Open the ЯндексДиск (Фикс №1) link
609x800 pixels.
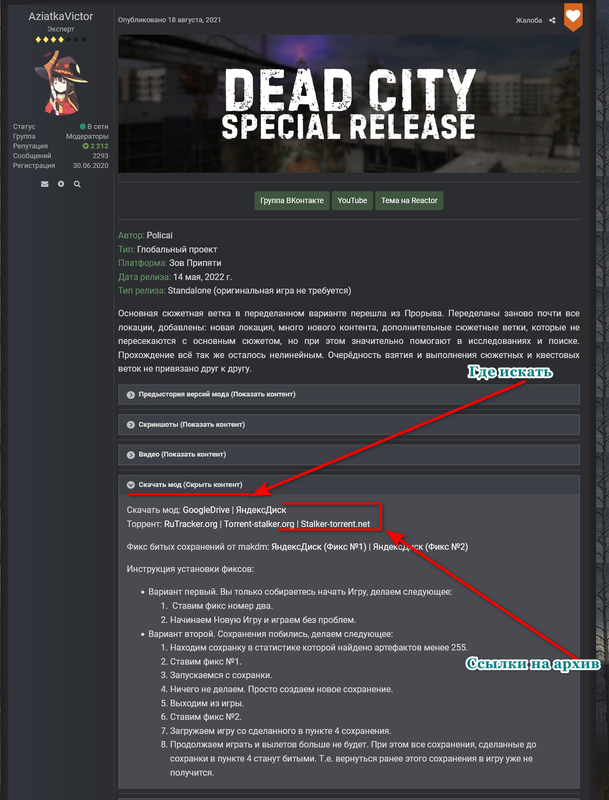click(x=319, y=547)
